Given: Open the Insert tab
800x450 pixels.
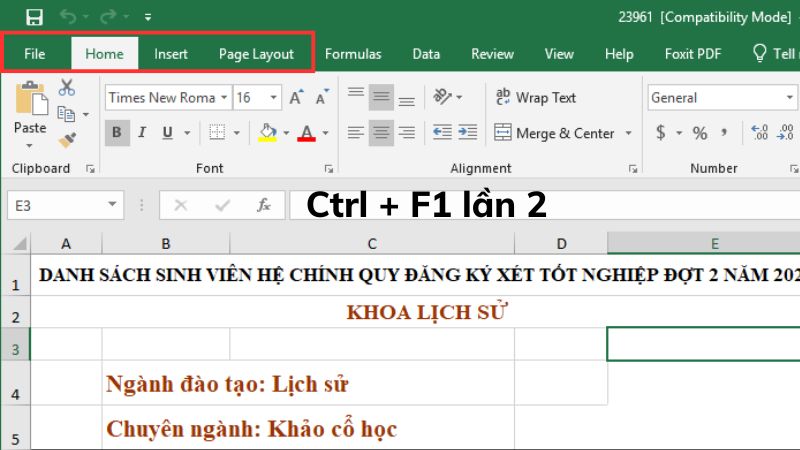Looking at the screenshot, I should pyautogui.click(x=170, y=54).
